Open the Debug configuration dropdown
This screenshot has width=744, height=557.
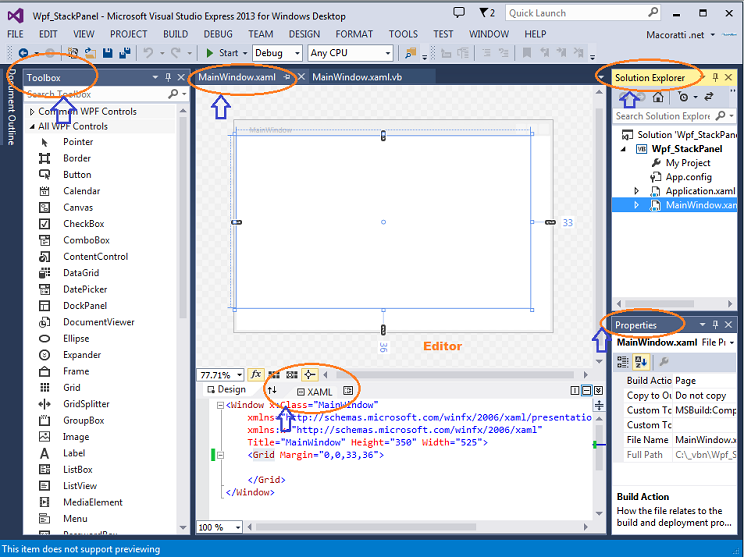click(x=277, y=53)
